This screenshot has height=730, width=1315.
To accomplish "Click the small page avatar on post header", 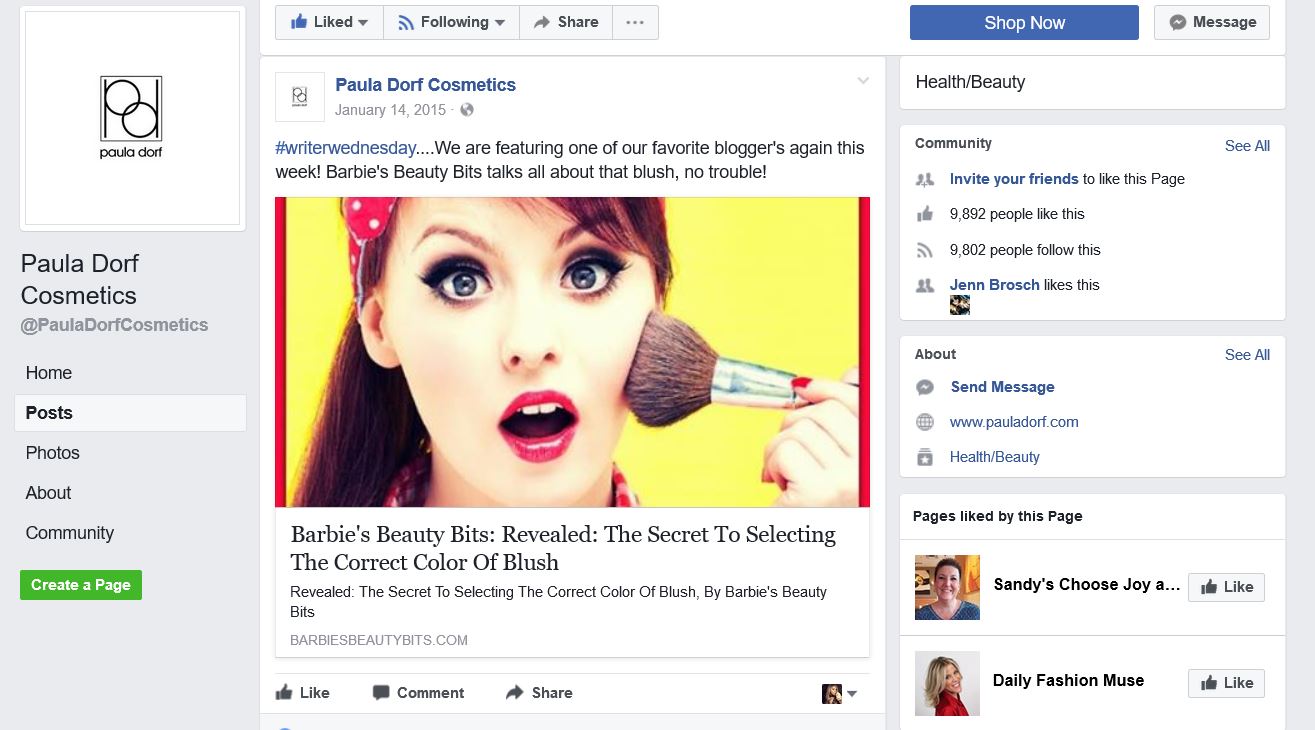I will click(x=299, y=96).
